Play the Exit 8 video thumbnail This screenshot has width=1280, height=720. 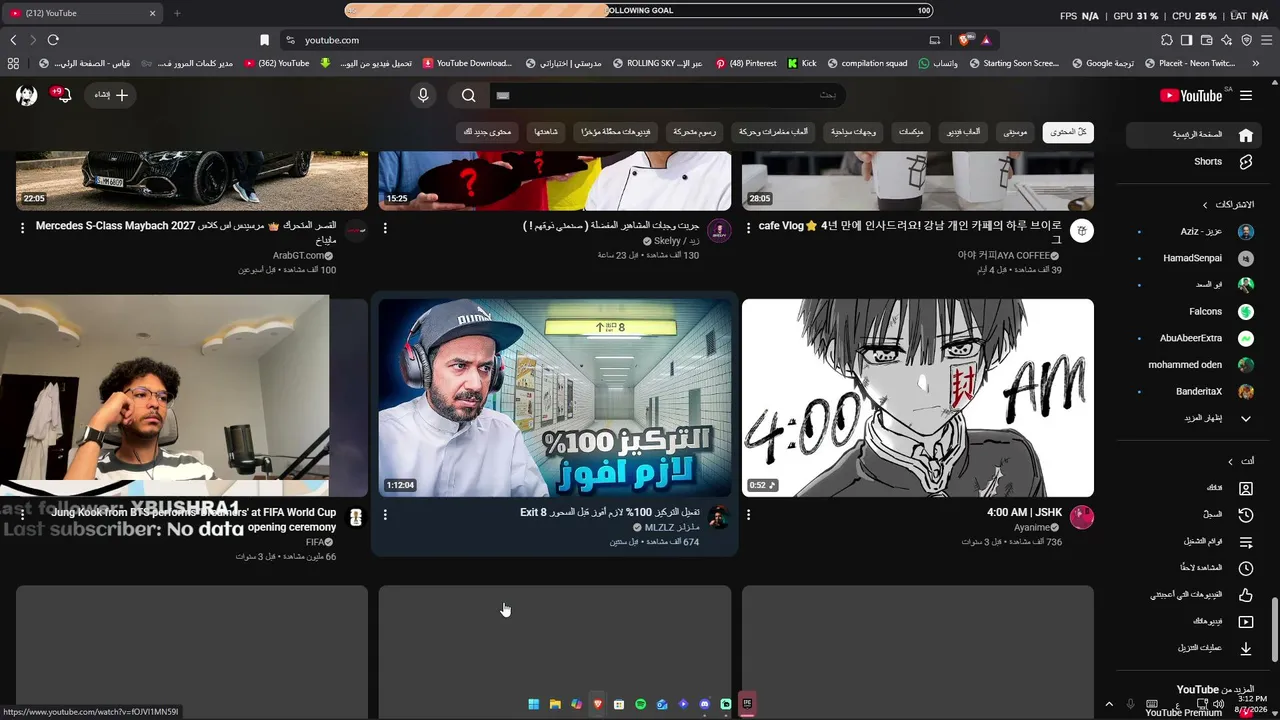tap(555, 398)
